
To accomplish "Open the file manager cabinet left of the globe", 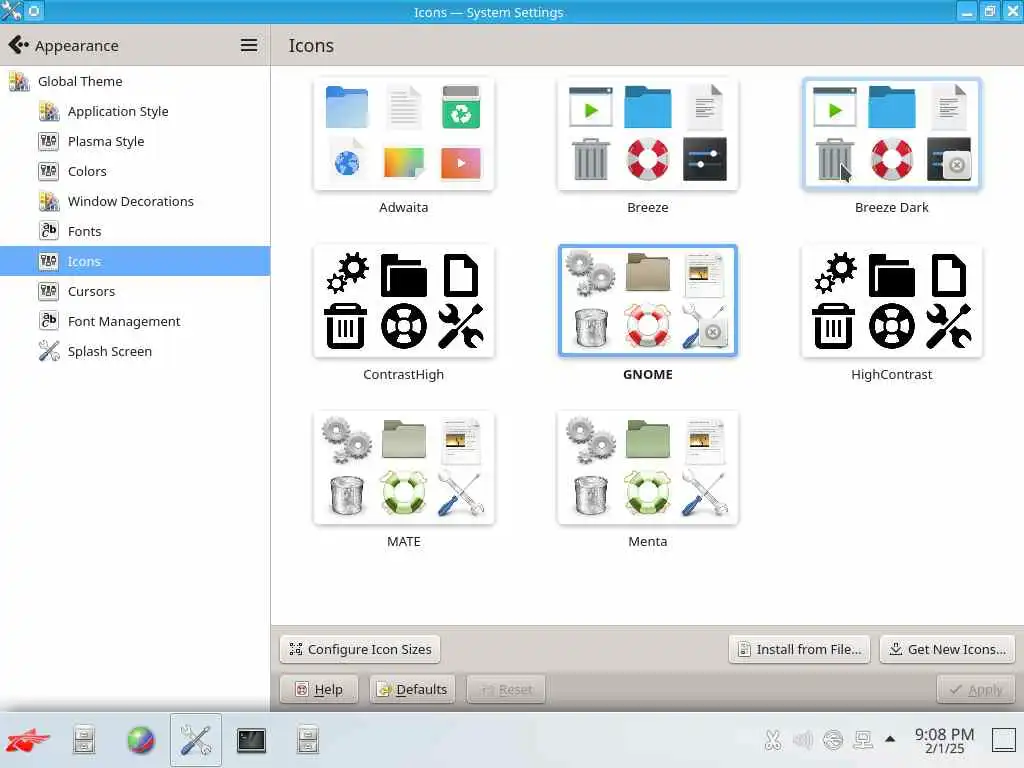I will (x=84, y=741).
